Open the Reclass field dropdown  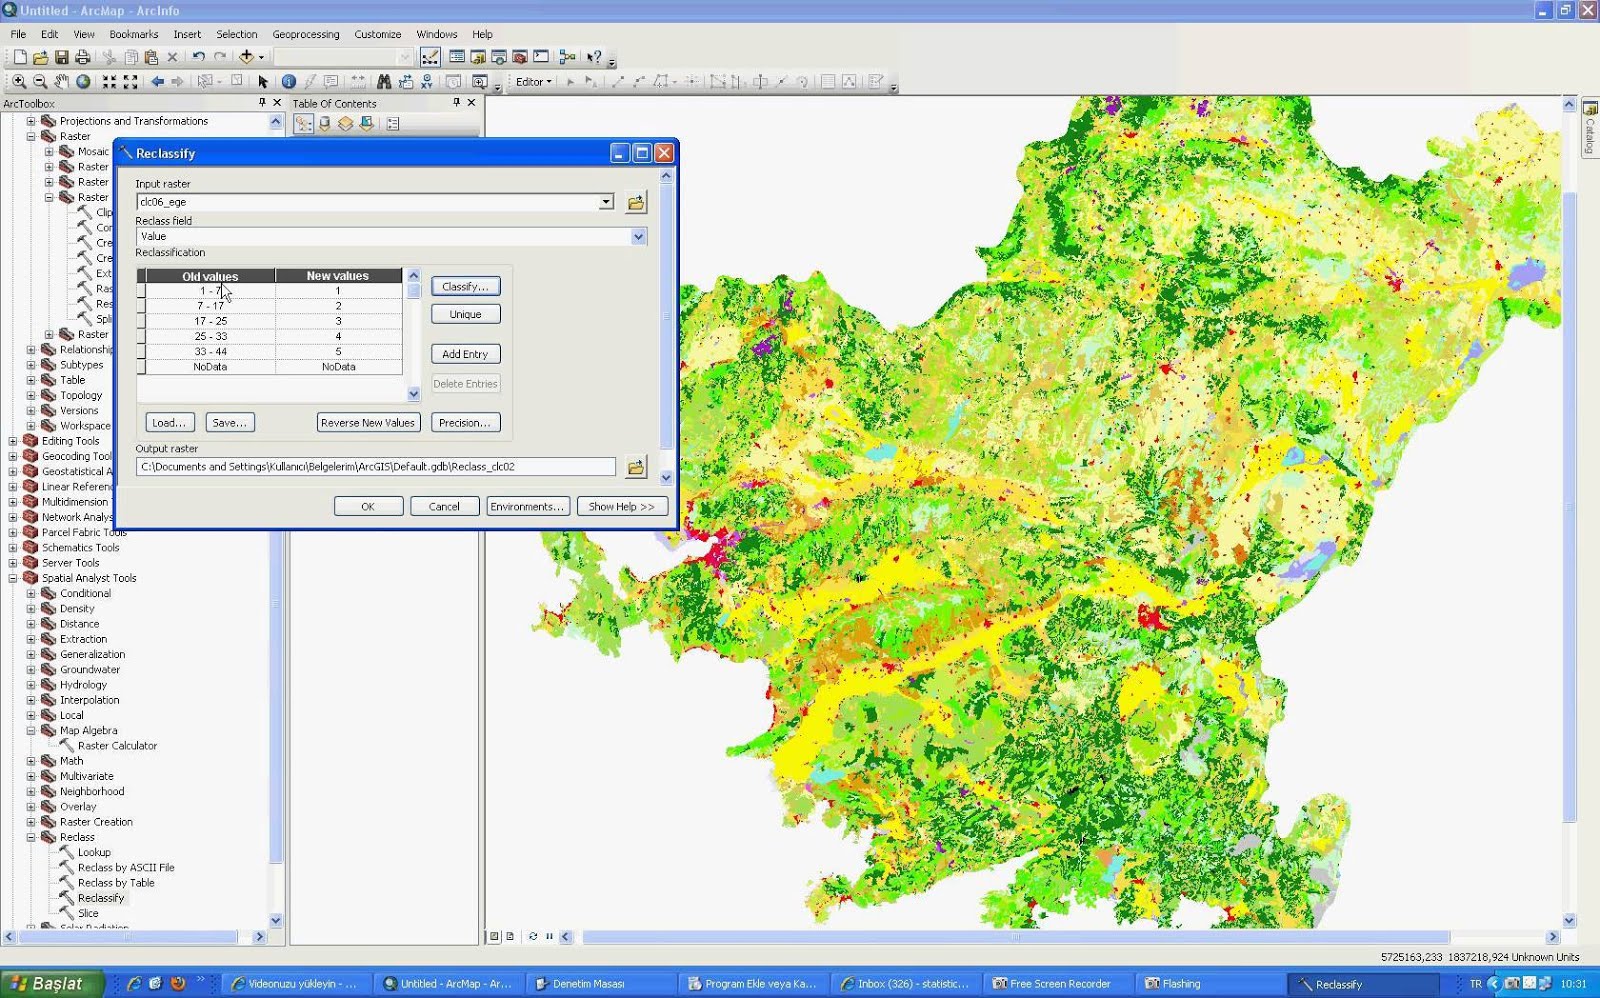pyautogui.click(x=638, y=236)
